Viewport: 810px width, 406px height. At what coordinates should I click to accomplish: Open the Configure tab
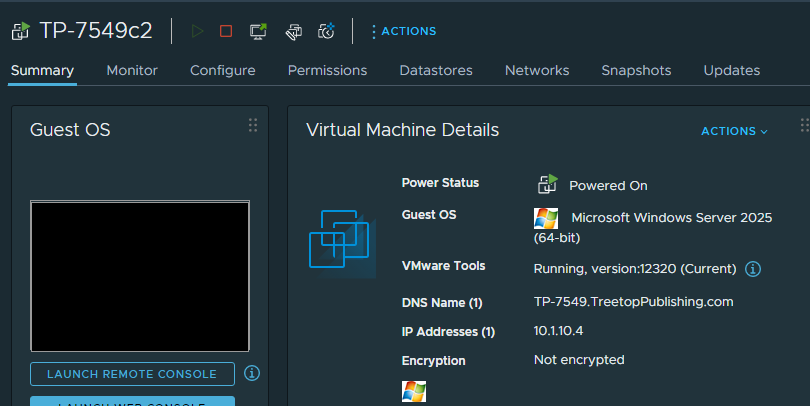223,70
